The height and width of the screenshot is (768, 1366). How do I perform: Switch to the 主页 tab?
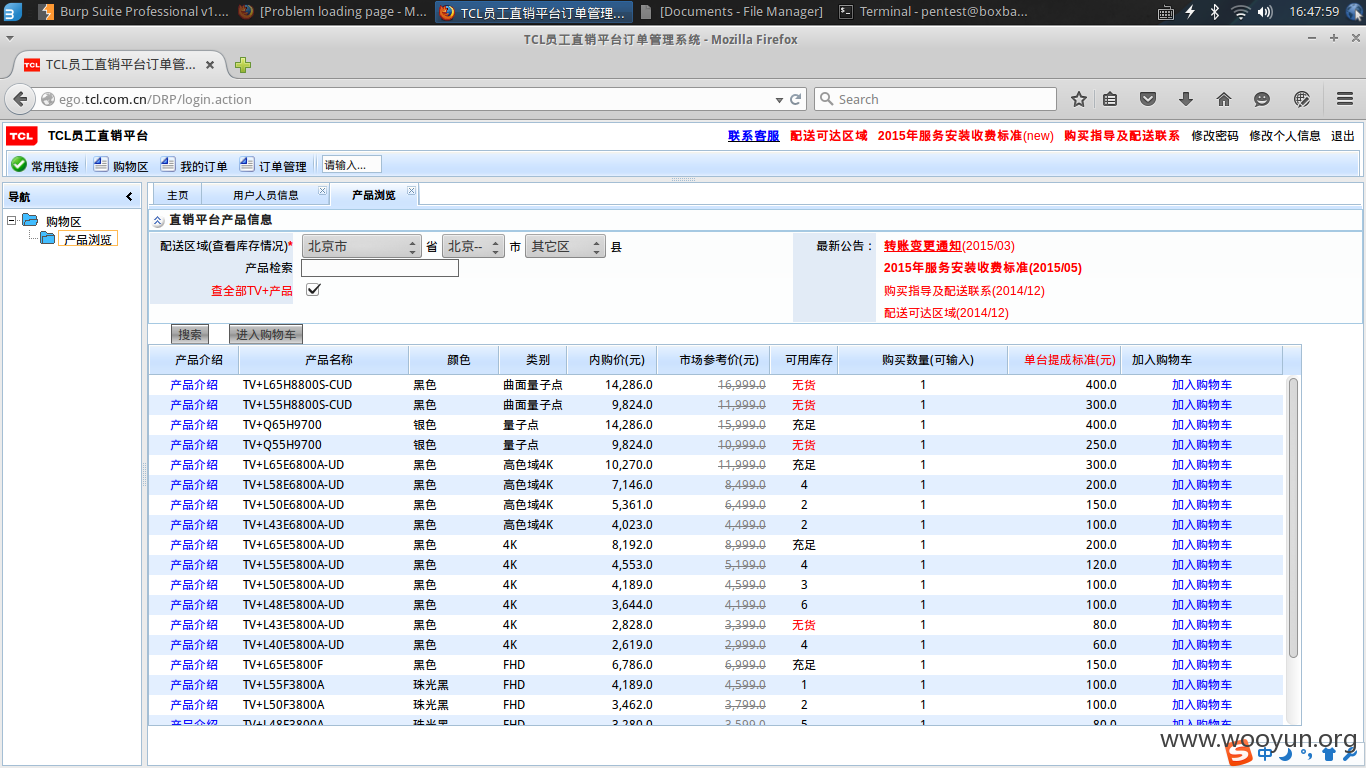[x=177, y=195]
